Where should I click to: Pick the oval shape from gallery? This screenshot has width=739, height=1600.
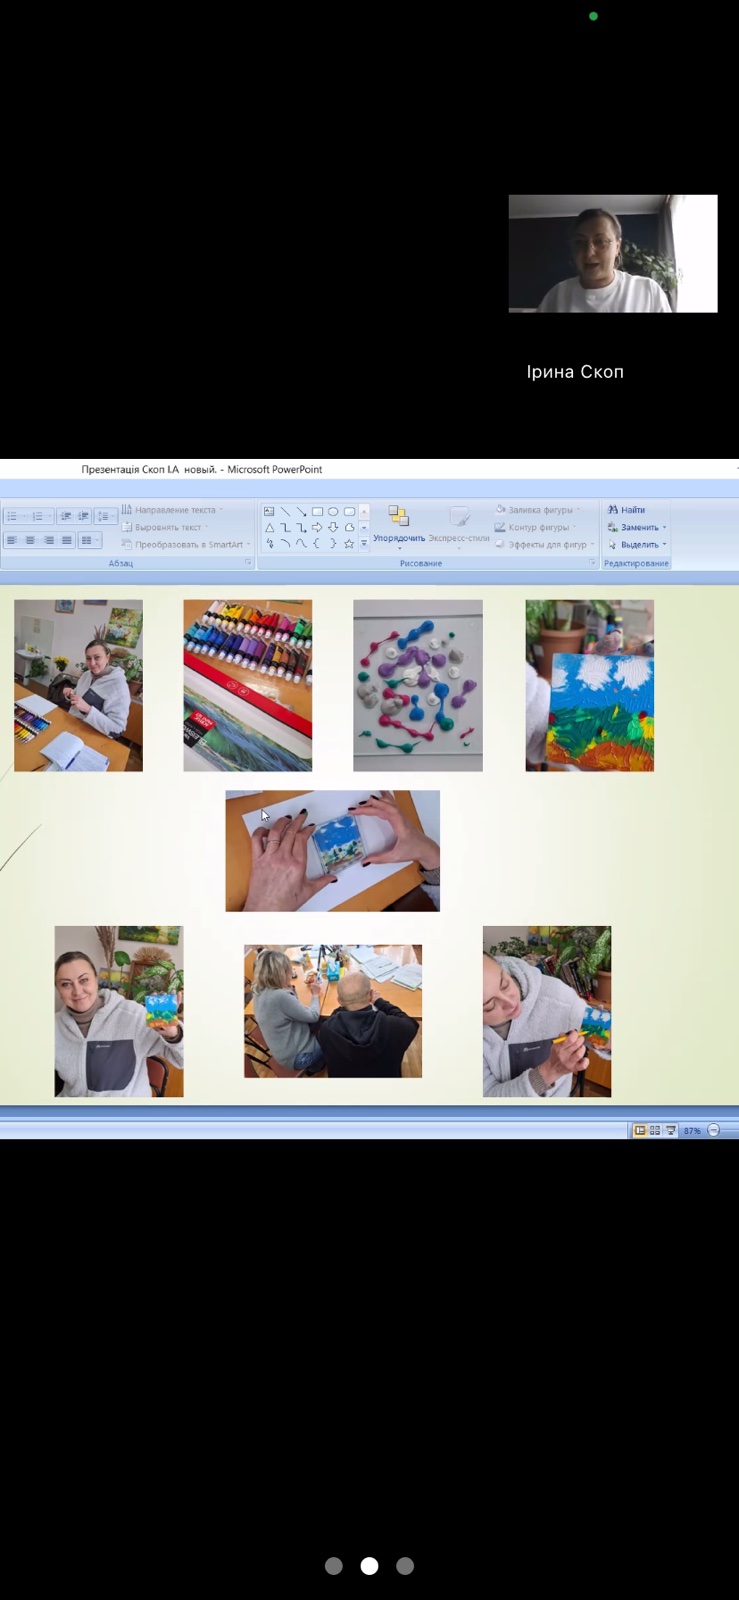pyautogui.click(x=333, y=511)
